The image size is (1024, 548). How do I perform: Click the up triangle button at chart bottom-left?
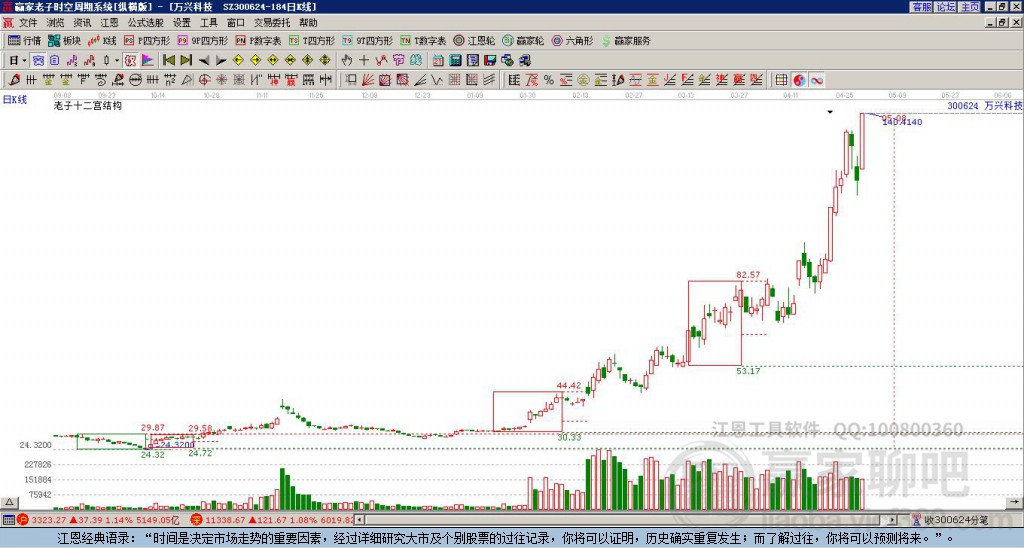click(9, 503)
